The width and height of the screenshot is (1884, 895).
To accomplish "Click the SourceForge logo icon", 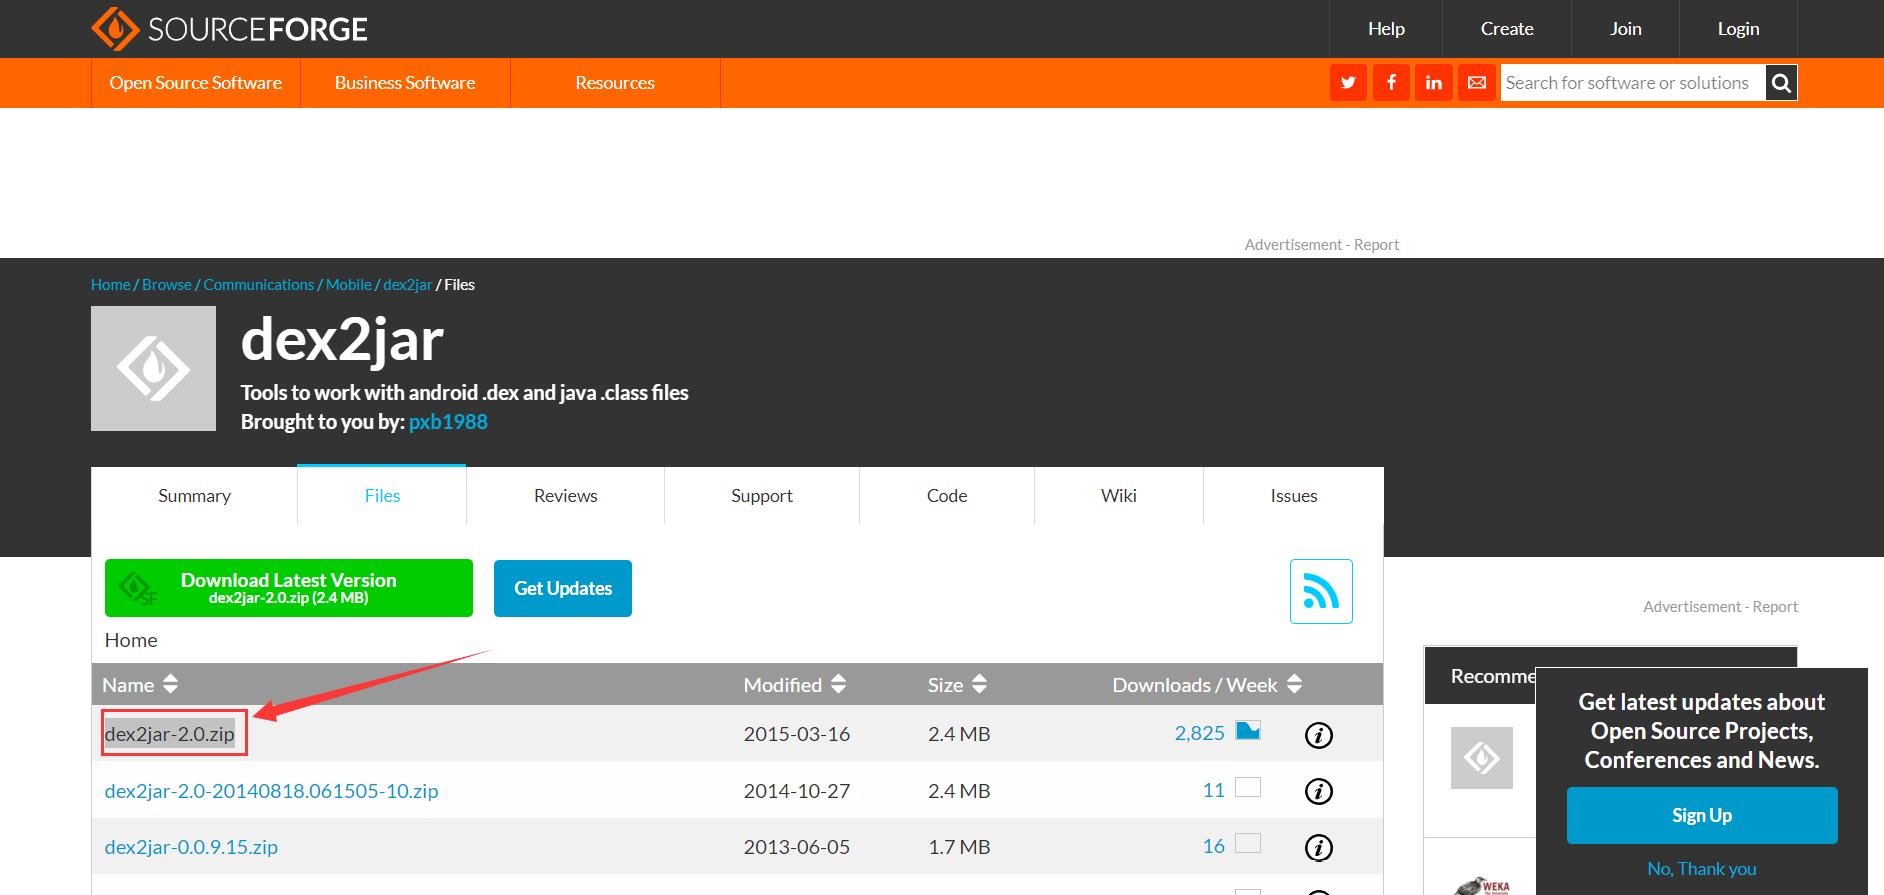I will click(115, 29).
